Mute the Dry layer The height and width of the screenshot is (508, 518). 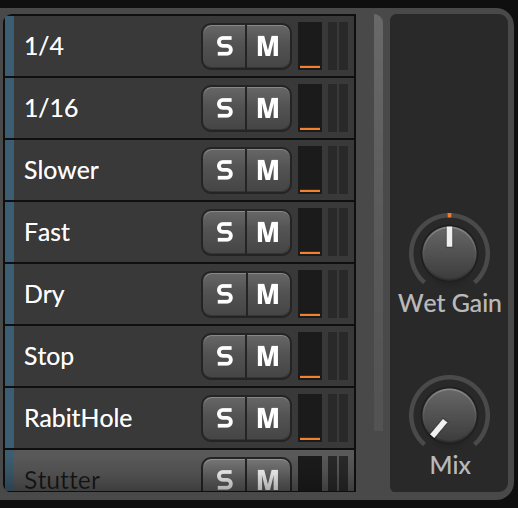click(268, 294)
